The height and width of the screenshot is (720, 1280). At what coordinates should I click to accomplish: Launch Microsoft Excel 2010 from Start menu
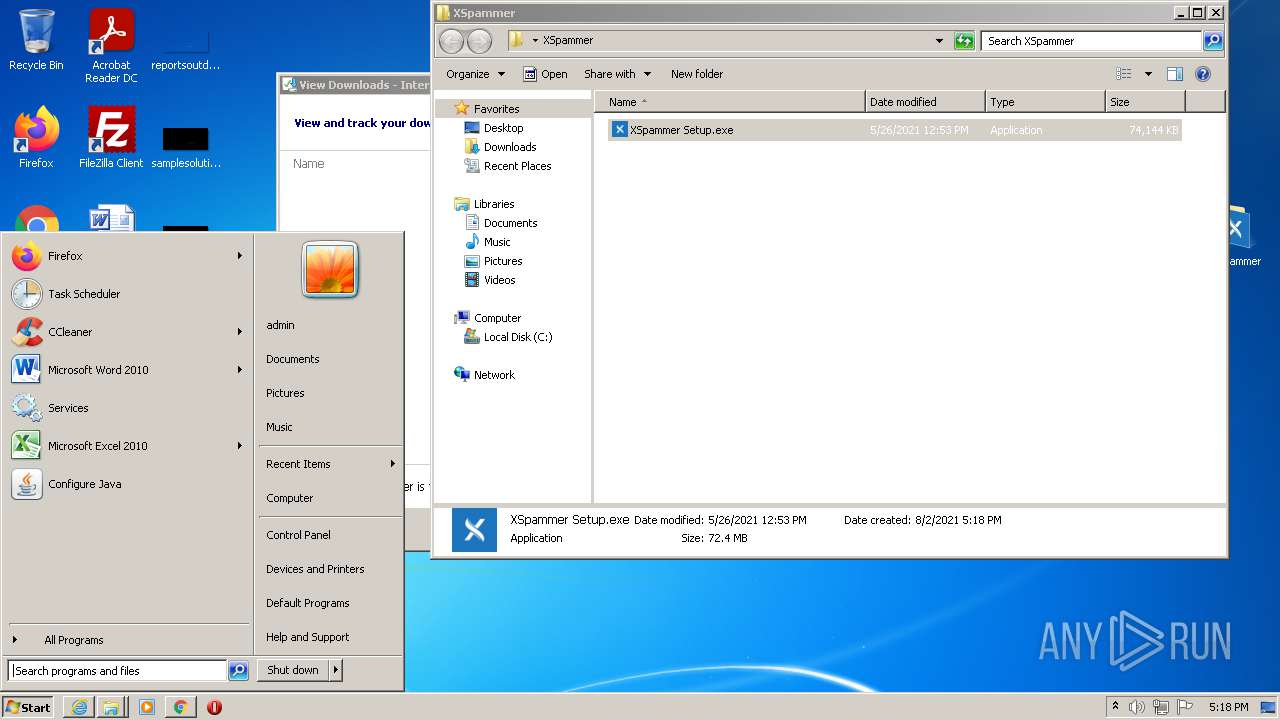click(126, 446)
